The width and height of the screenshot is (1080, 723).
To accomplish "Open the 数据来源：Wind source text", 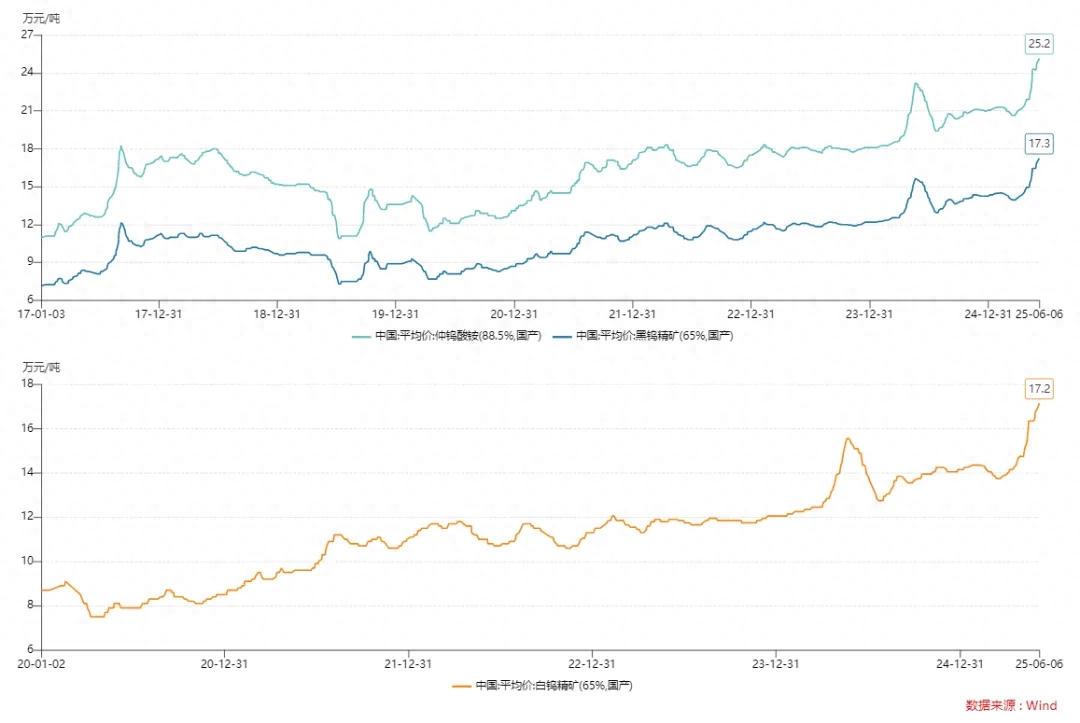I will click(x=1011, y=705).
